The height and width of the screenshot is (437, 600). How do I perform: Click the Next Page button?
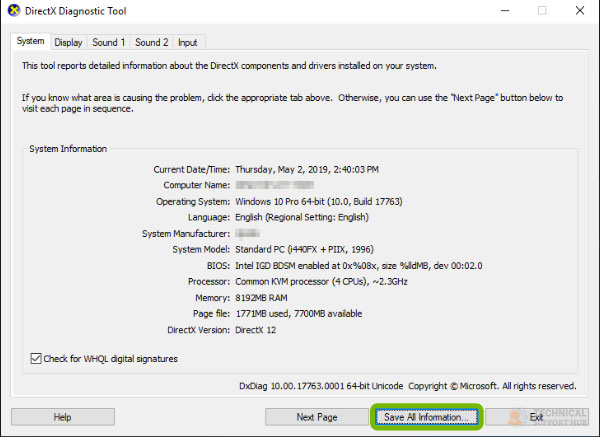coord(317,417)
